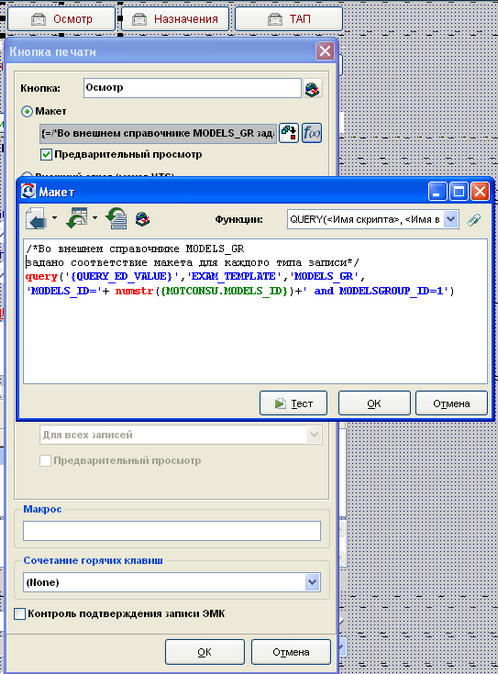
Task: Click the green arrow table icon in Макет toolbar
Action: click(77, 218)
